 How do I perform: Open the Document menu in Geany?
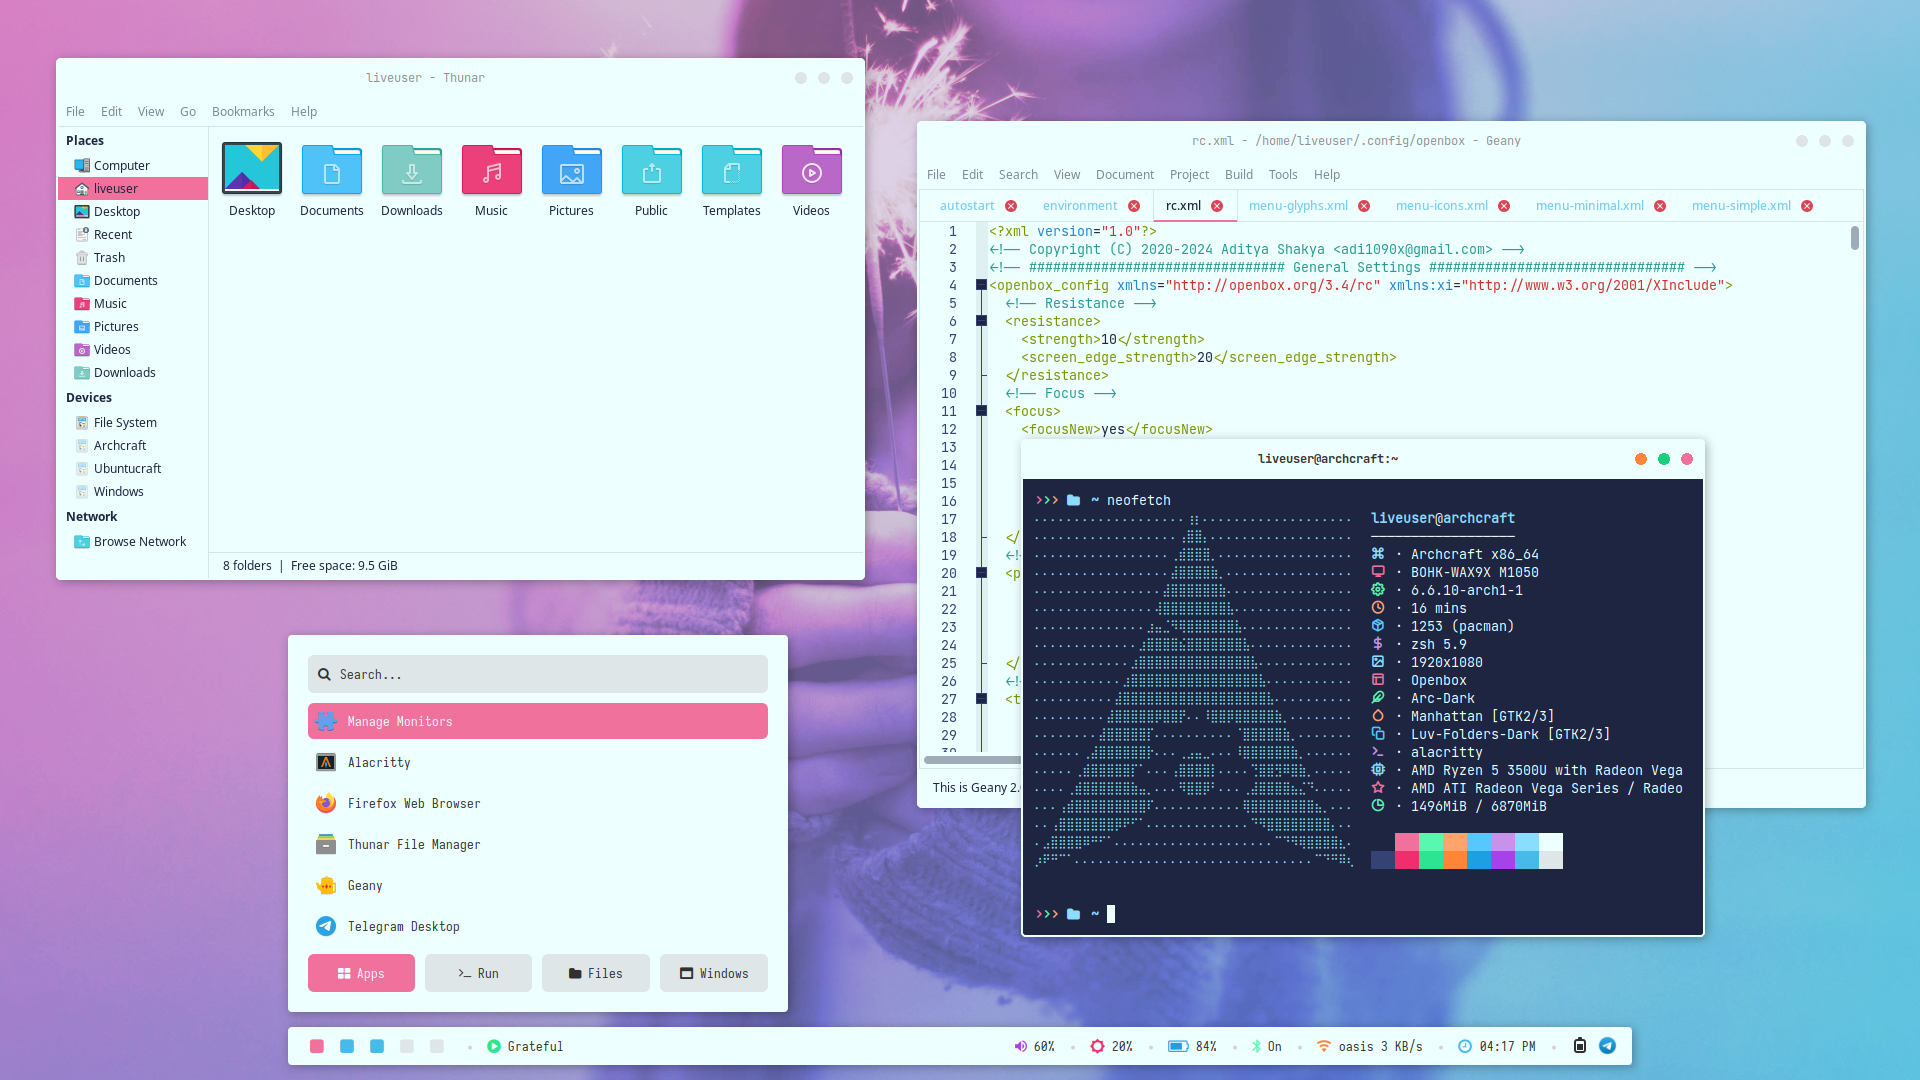pos(1125,174)
